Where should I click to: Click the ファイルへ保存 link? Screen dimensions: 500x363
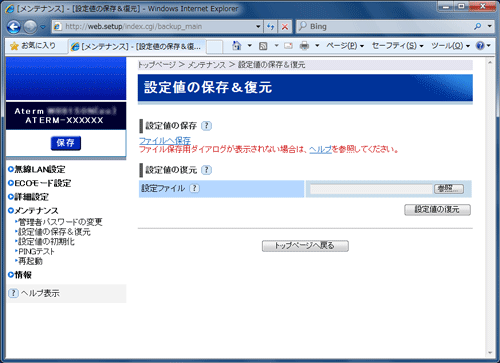click(165, 141)
